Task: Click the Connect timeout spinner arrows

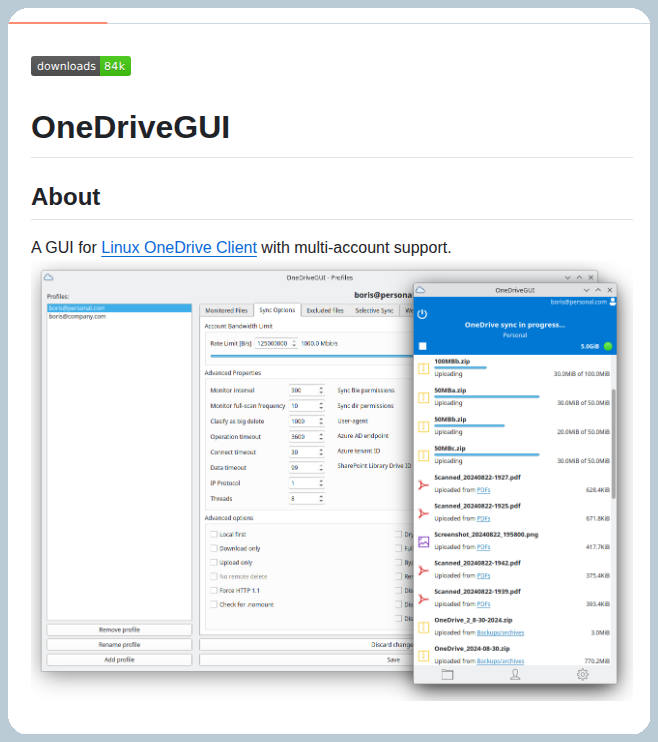Action: click(x=321, y=452)
